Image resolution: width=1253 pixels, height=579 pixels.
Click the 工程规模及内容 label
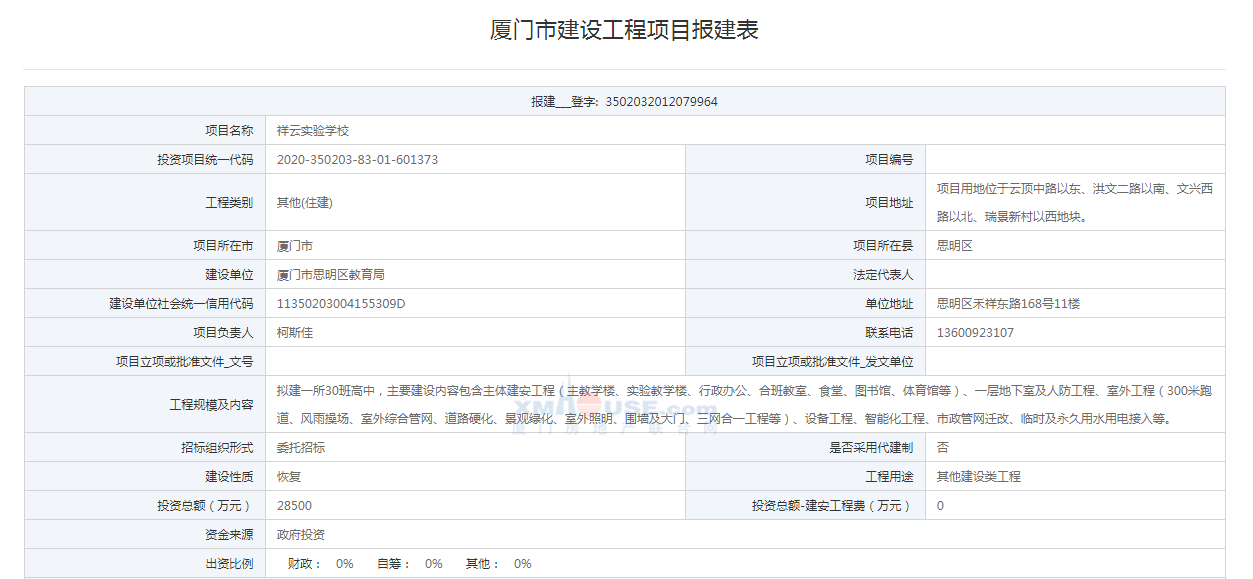(x=211, y=405)
